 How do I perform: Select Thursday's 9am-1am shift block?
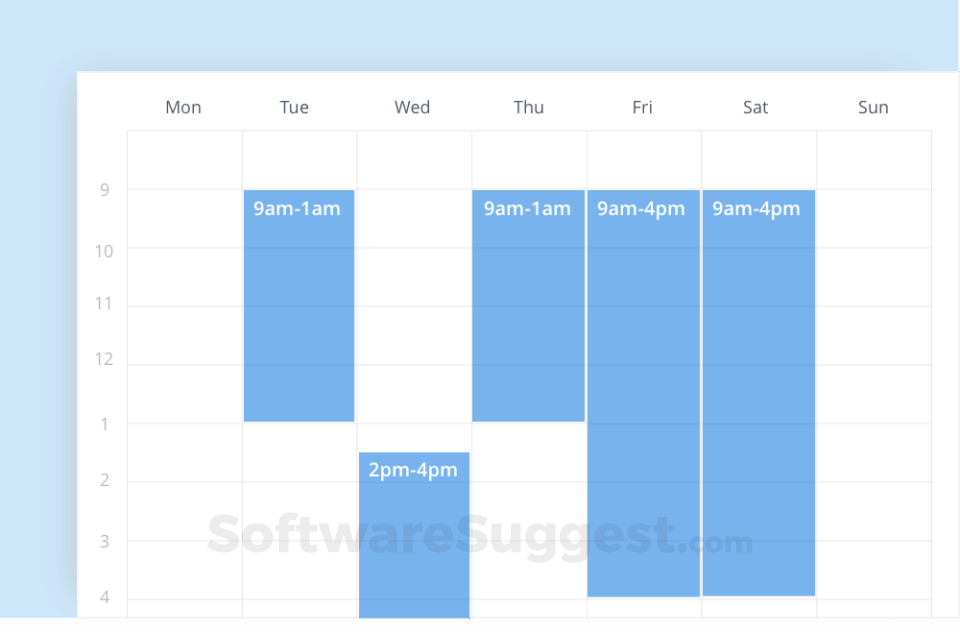click(528, 305)
